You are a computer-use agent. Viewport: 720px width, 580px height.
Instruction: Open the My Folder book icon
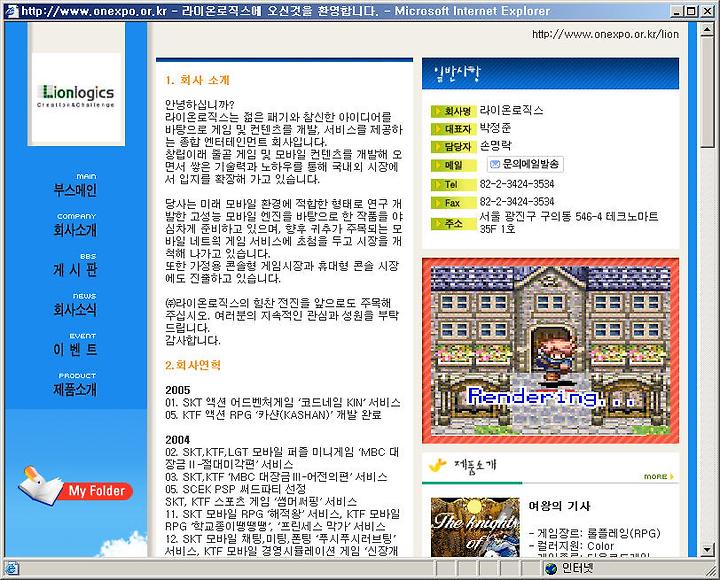[x=40, y=487]
